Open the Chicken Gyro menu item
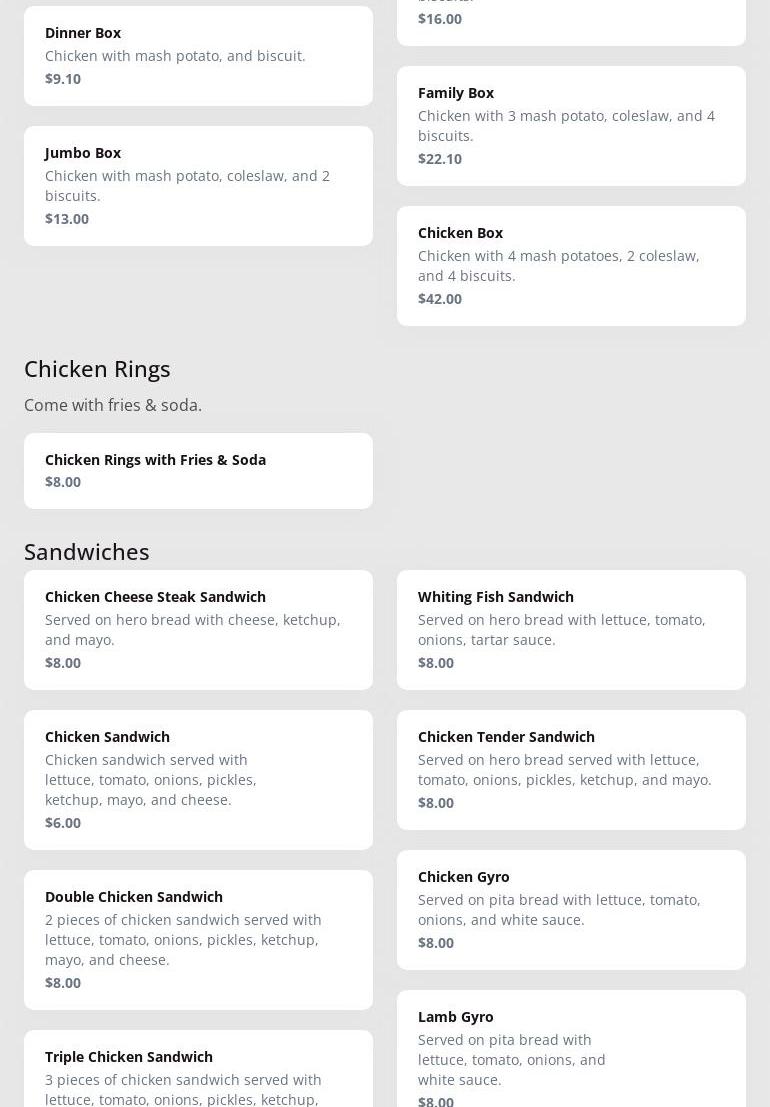This screenshot has width=770, height=1107. click(571, 909)
